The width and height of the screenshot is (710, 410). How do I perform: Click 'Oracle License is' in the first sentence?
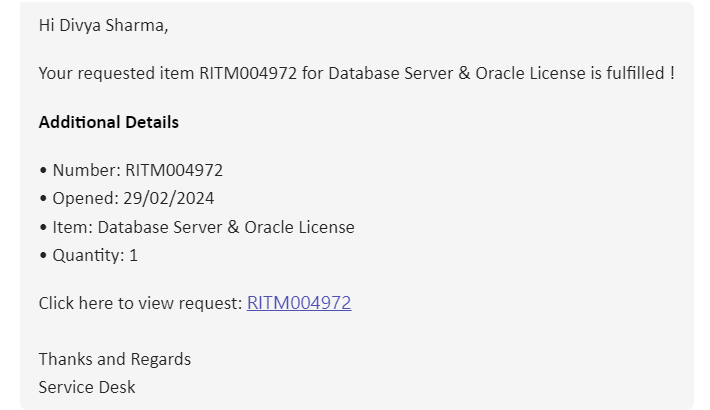(538, 73)
